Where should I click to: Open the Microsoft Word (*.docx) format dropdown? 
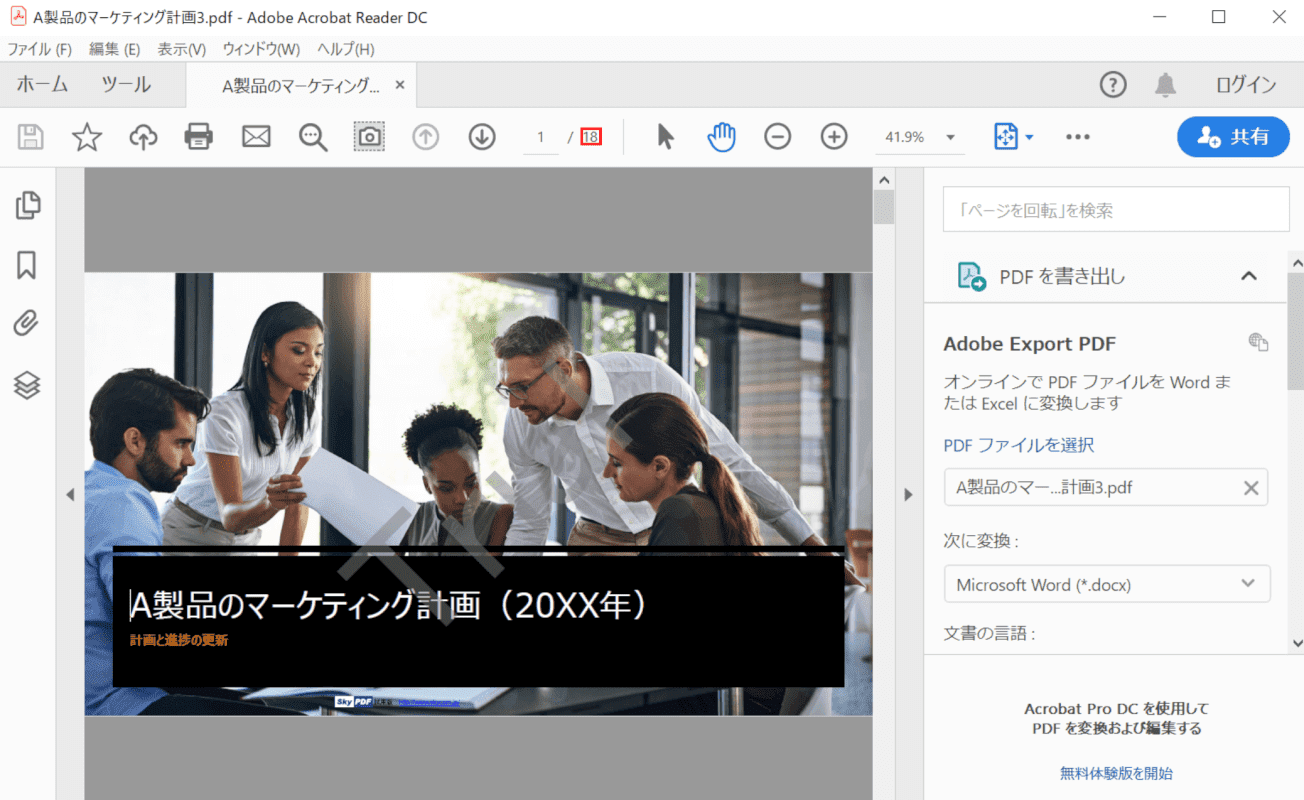[1107, 584]
